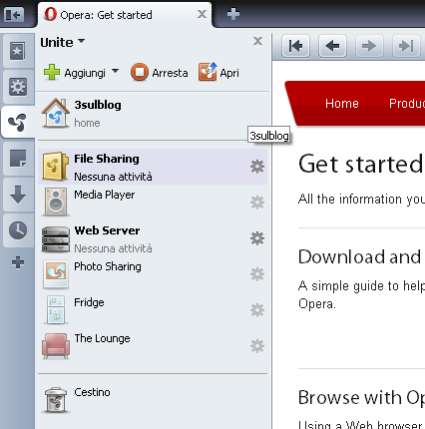This screenshot has width=425, height=429.
Task: Select the Unite panel icon in sidebar
Action: (17, 122)
